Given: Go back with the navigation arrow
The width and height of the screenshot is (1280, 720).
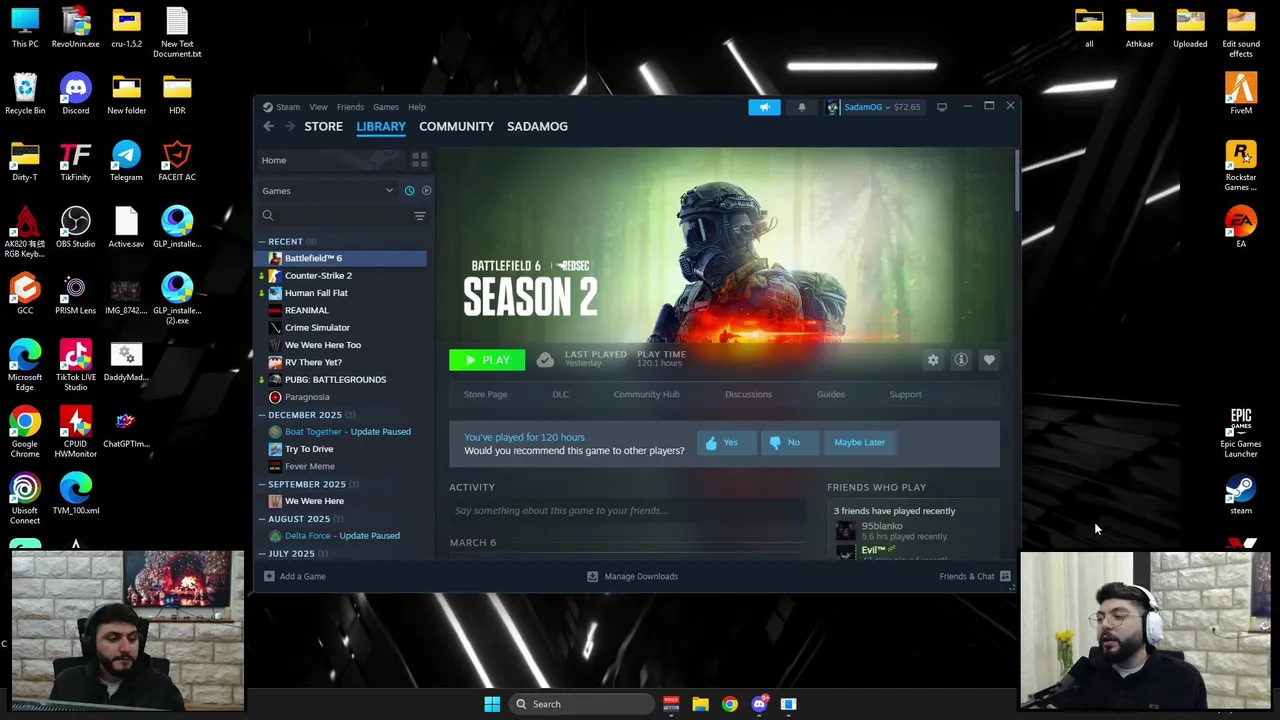Looking at the screenshot, I should click(268, 126).
